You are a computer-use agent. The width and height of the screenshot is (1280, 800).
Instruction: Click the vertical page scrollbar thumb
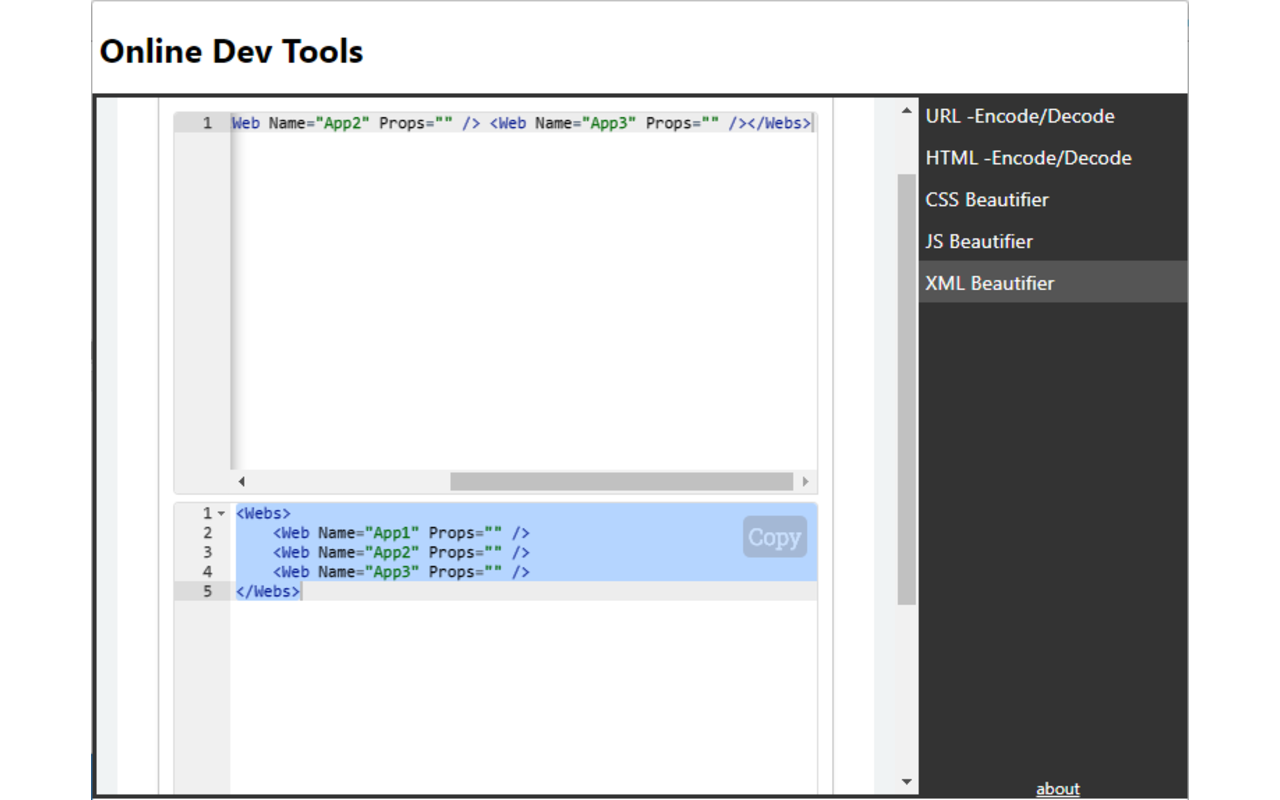(x=907, y=390)
